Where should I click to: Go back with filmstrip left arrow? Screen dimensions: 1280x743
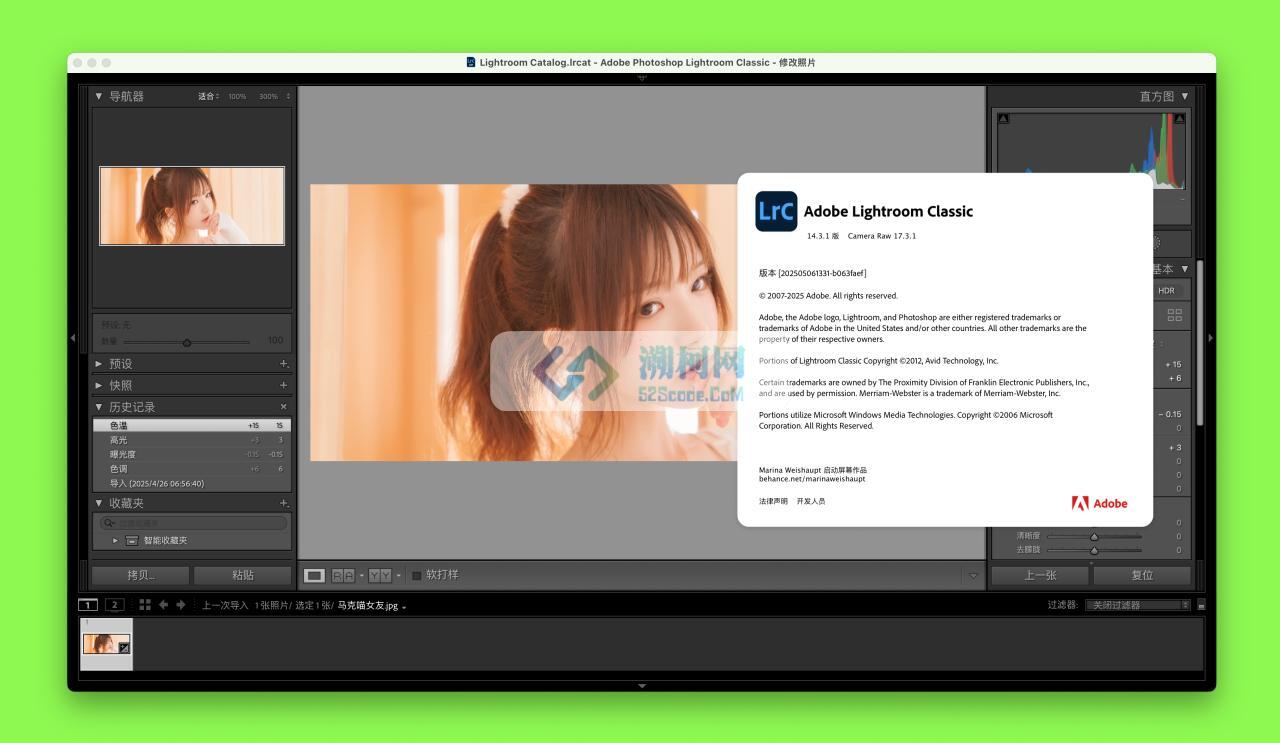click(163, 605)
